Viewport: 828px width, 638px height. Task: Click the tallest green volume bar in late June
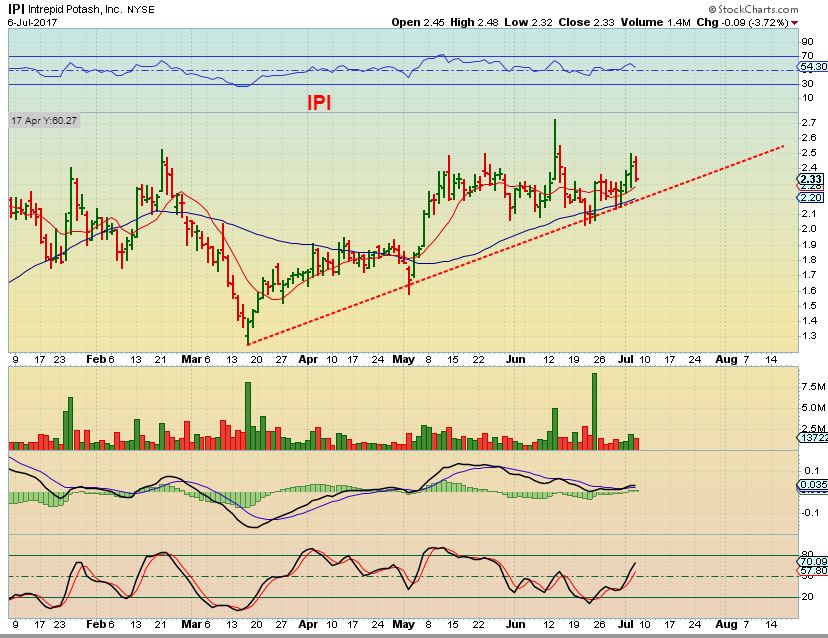tap(595, 411)
